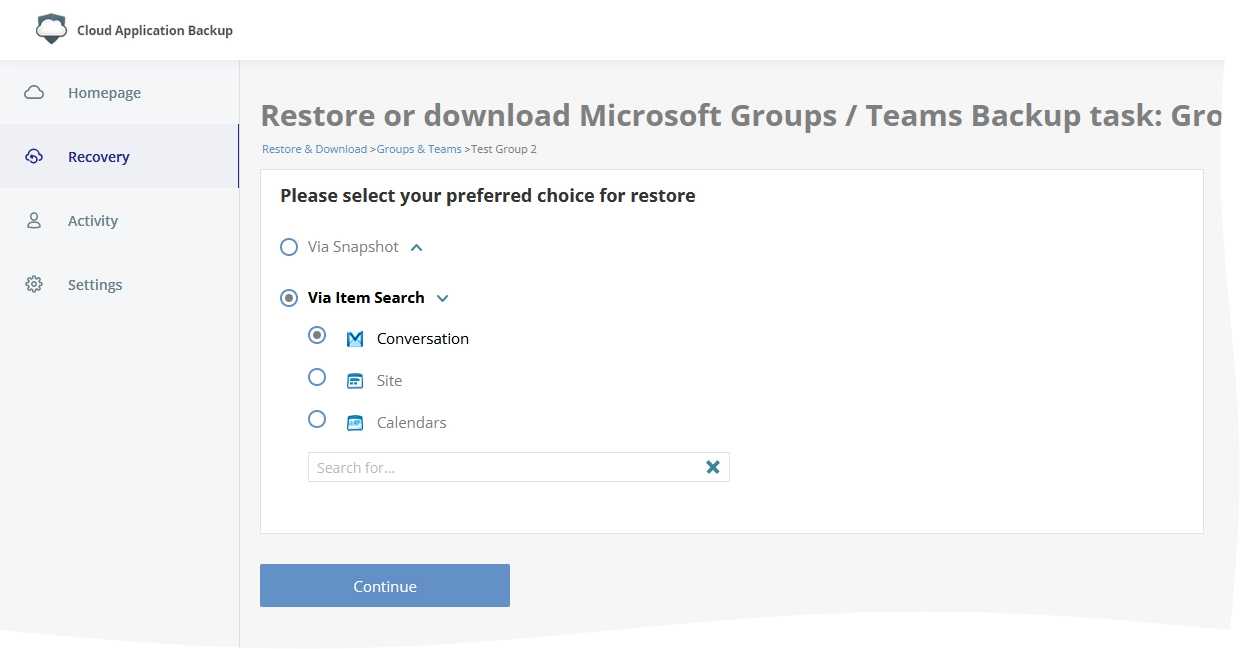The height and width of the screenshot is (649, 1240).
Task: Click the Recovery cloud-restore icon
Action: click(34, 157)
